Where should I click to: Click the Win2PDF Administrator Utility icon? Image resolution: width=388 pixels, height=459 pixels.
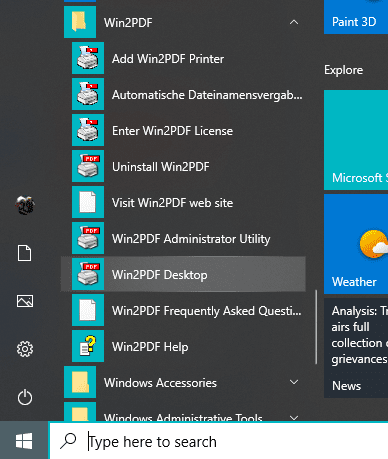pyautogui.click(x=88, y=238)
